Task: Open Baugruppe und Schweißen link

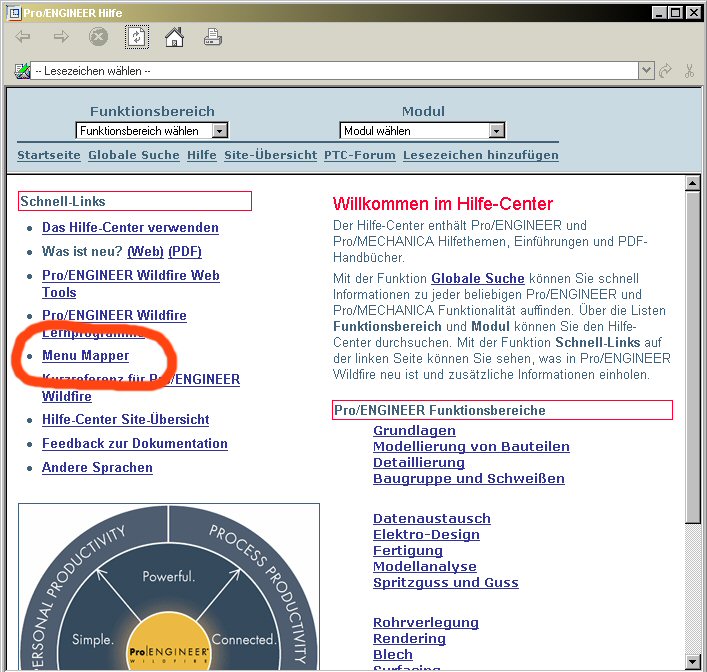Action: point(469,479)
